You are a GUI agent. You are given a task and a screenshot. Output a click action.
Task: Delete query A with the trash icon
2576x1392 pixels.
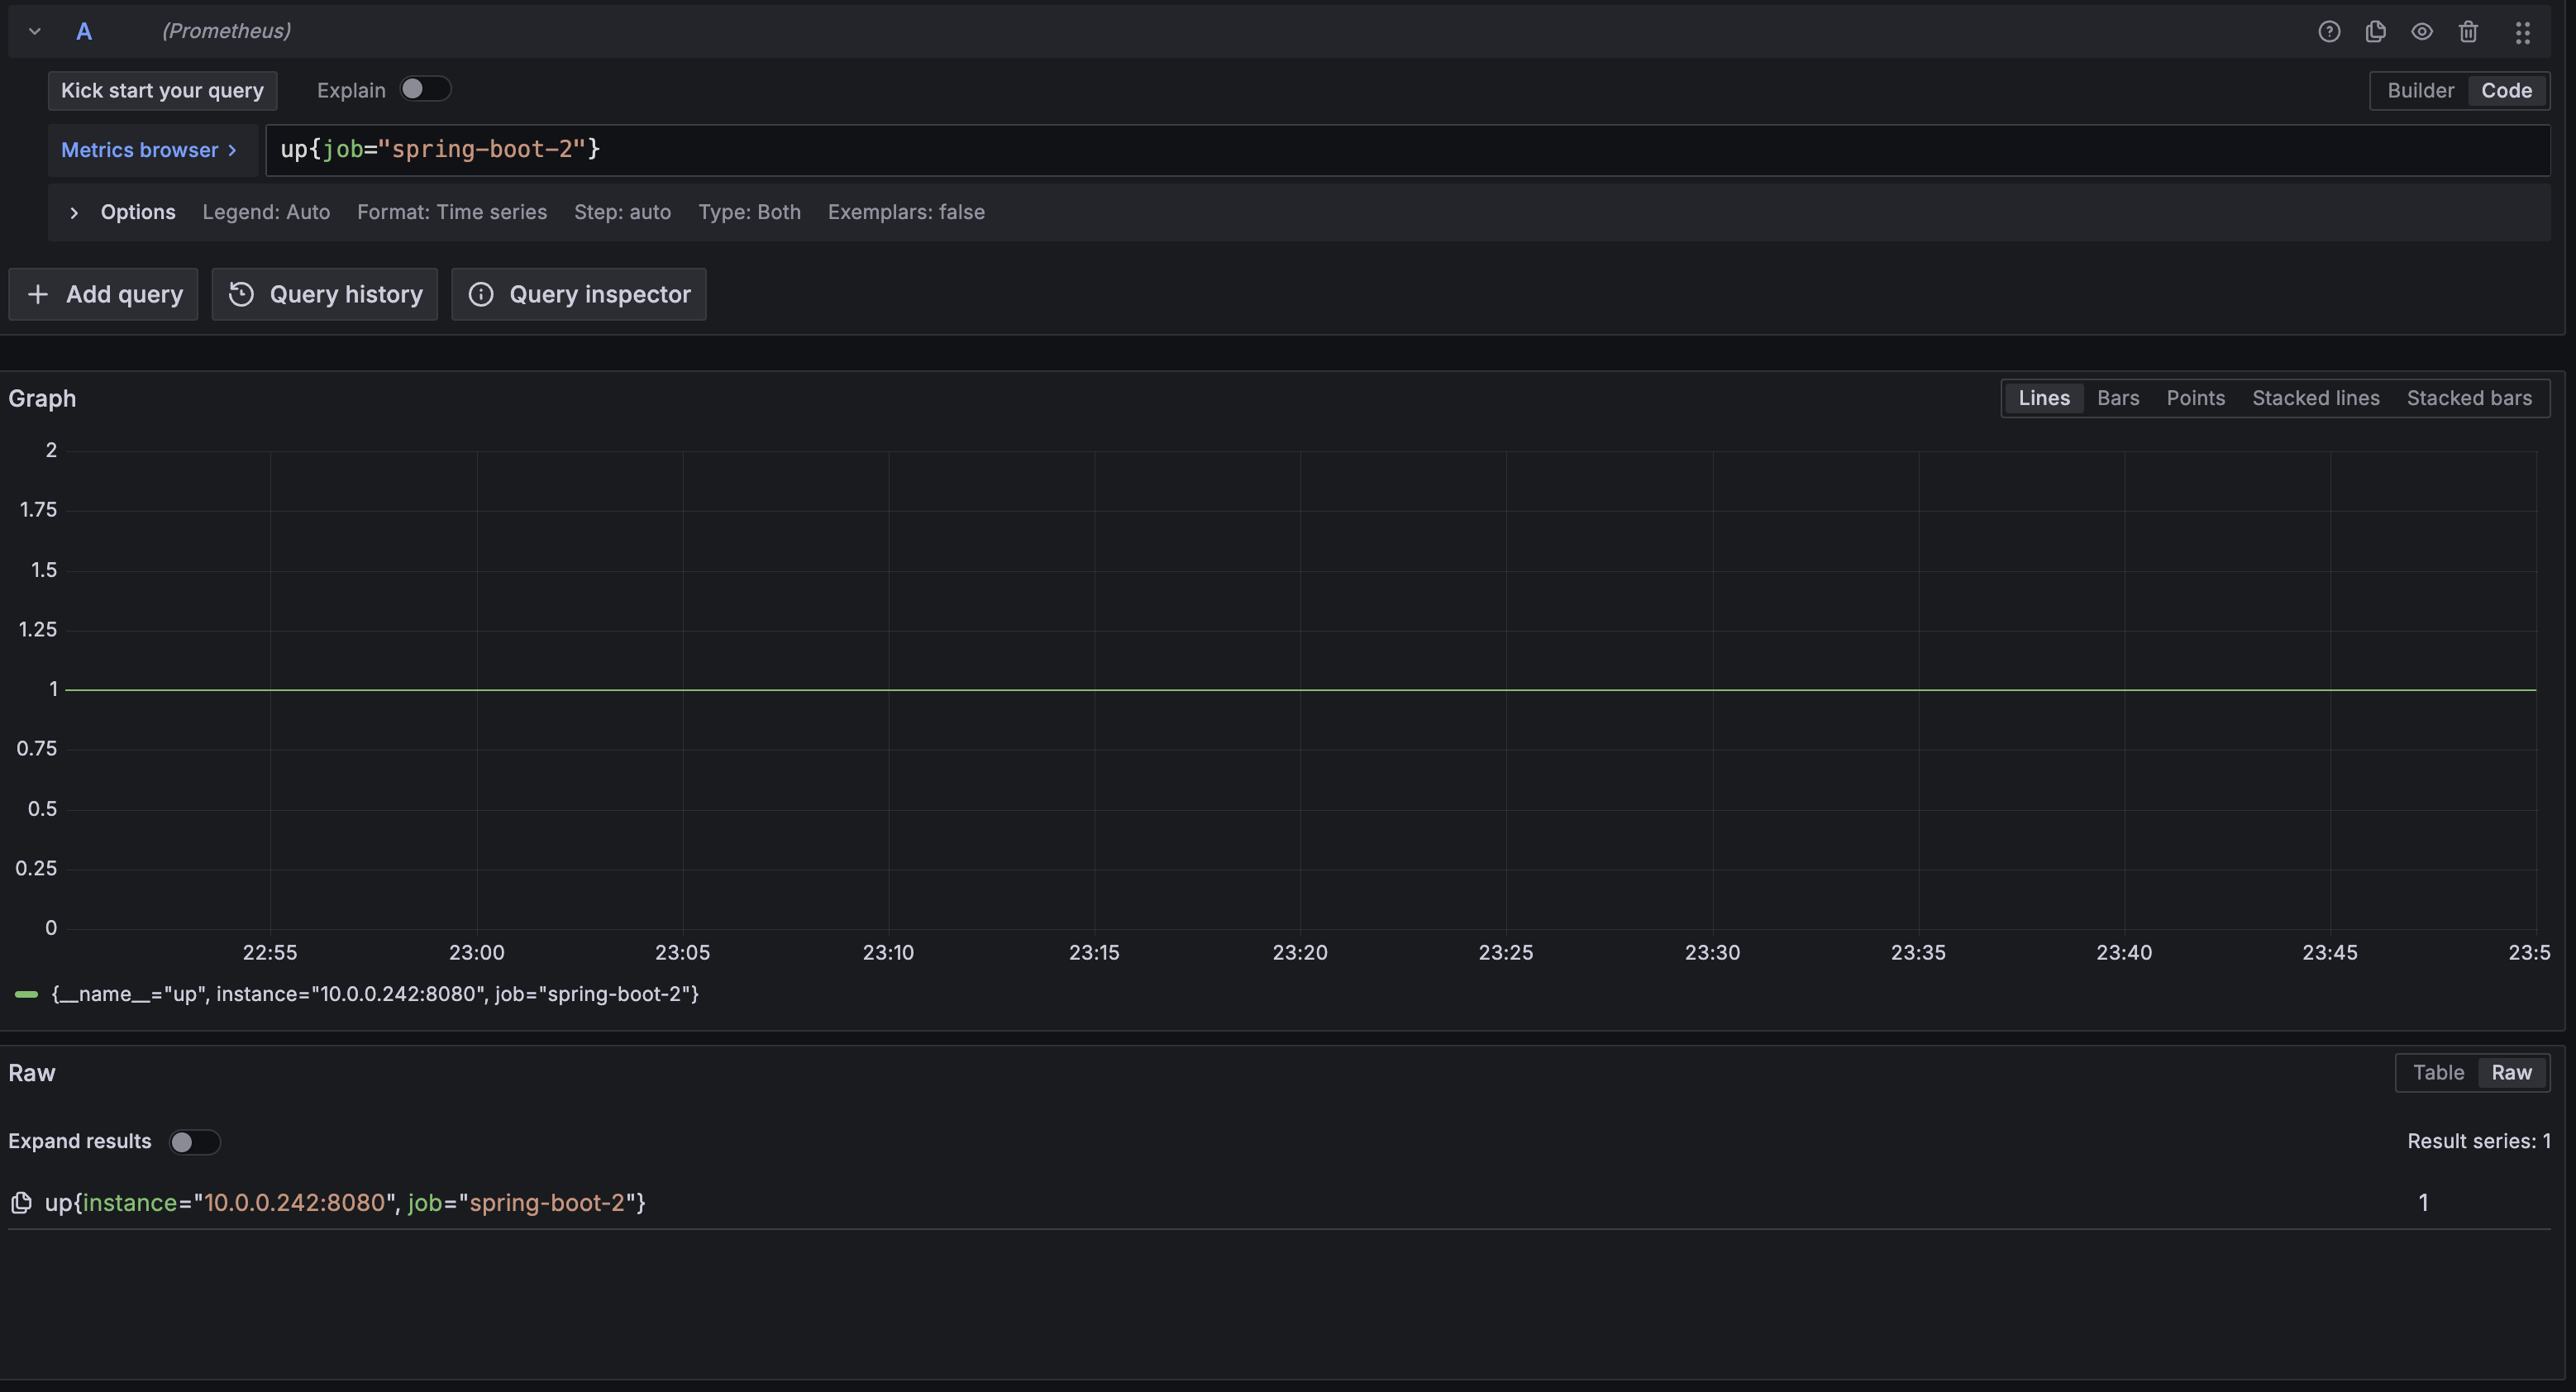click(2468, 31)
